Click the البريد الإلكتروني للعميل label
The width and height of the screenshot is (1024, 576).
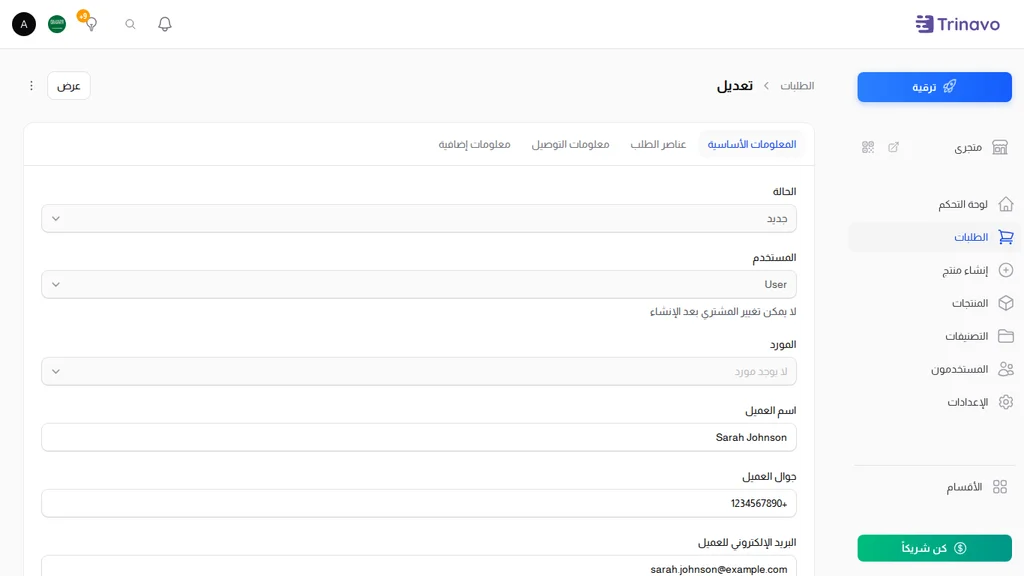[x=747, y=542]
